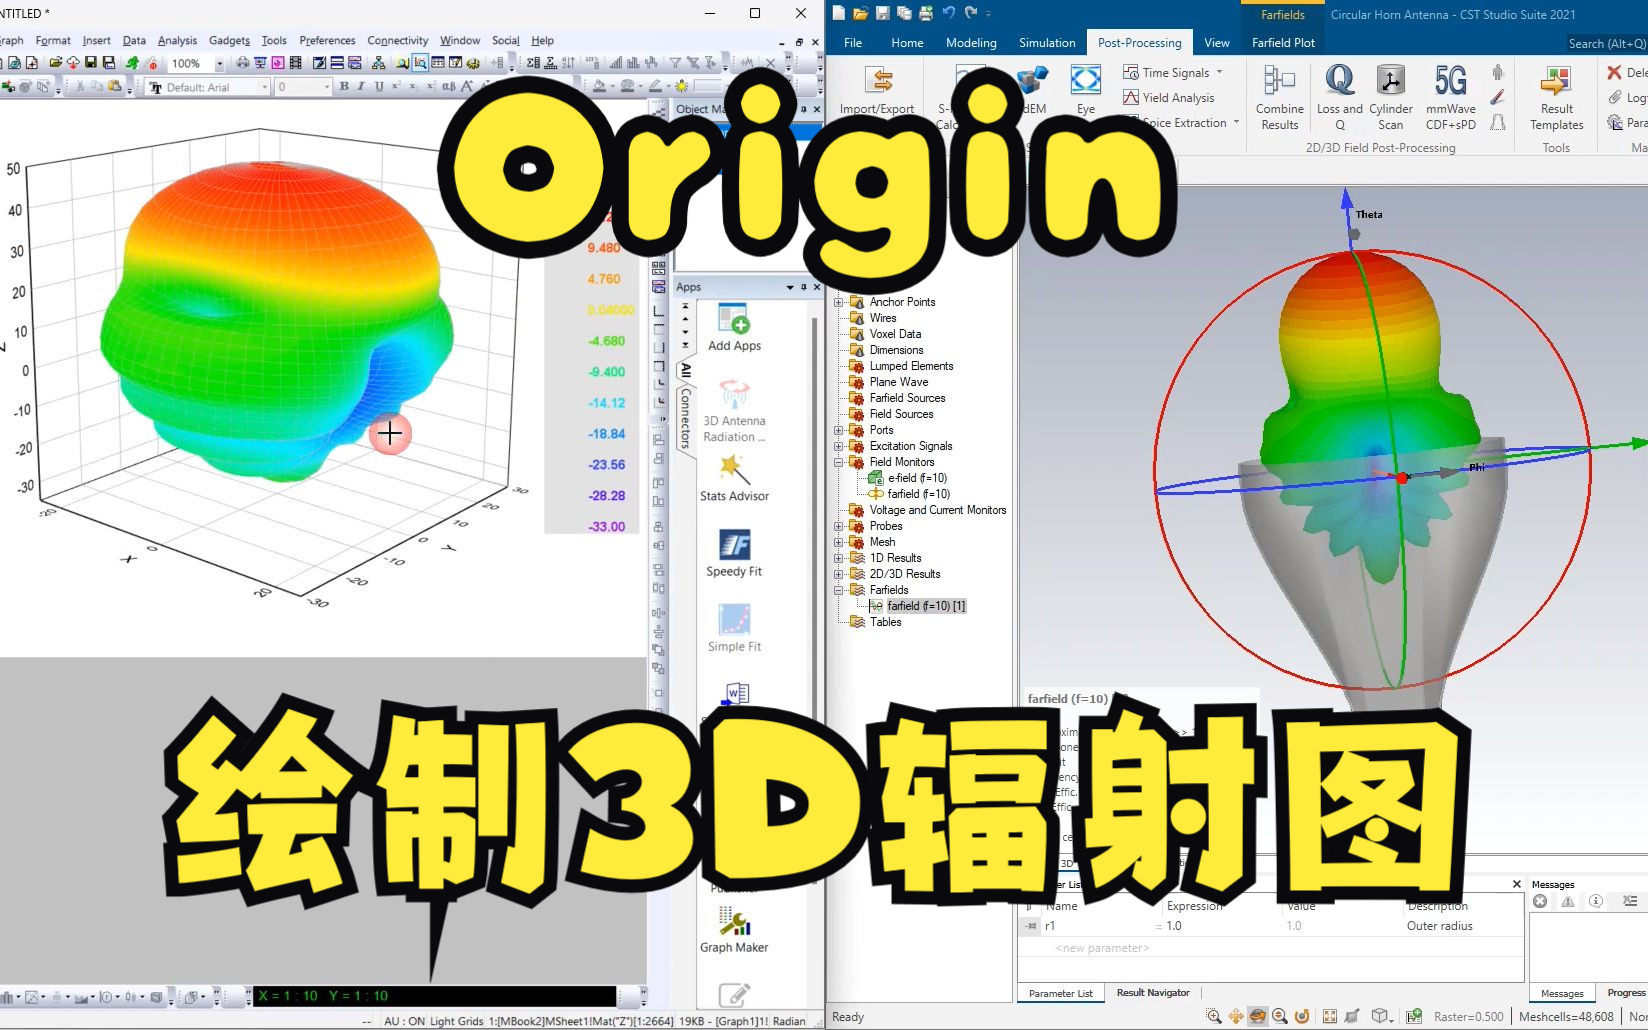Select e-field (f=10) monitor in tree
Screen dimensions: 1648x1030
[917, 478]
